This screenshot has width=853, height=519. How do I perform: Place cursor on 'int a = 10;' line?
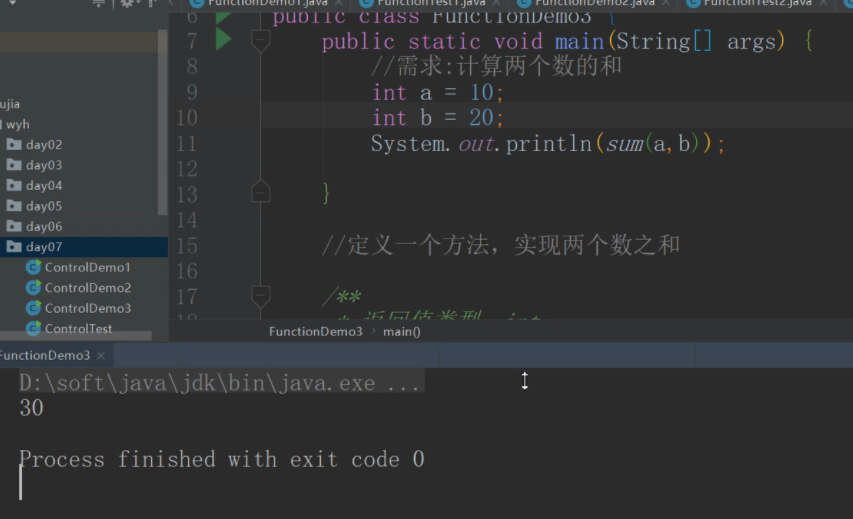tap(438, 92)
